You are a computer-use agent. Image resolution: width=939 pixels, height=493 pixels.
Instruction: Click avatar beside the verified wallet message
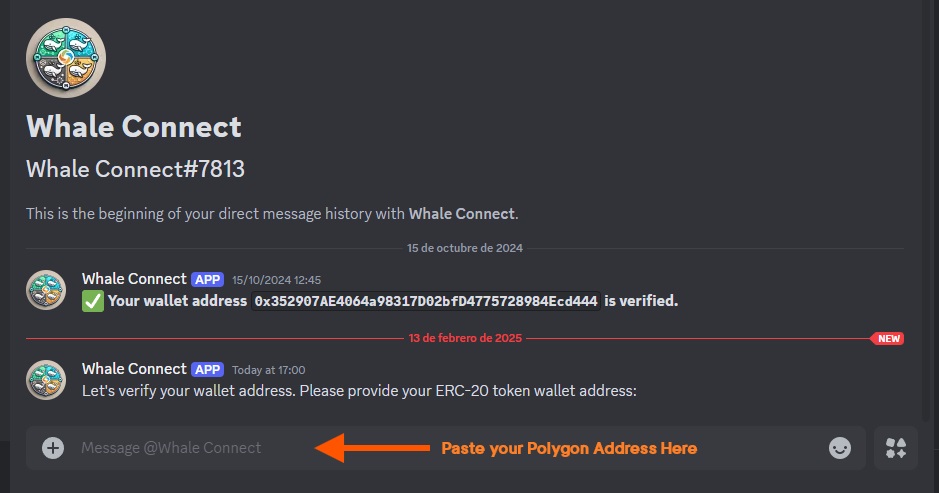(x=46, y=290)
